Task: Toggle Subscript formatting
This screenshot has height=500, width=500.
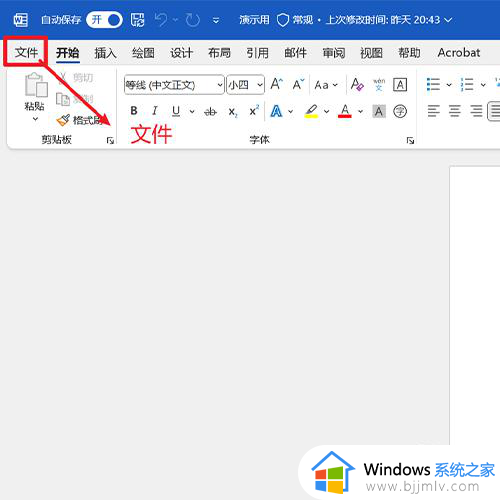Action: [x=233, y=112]
